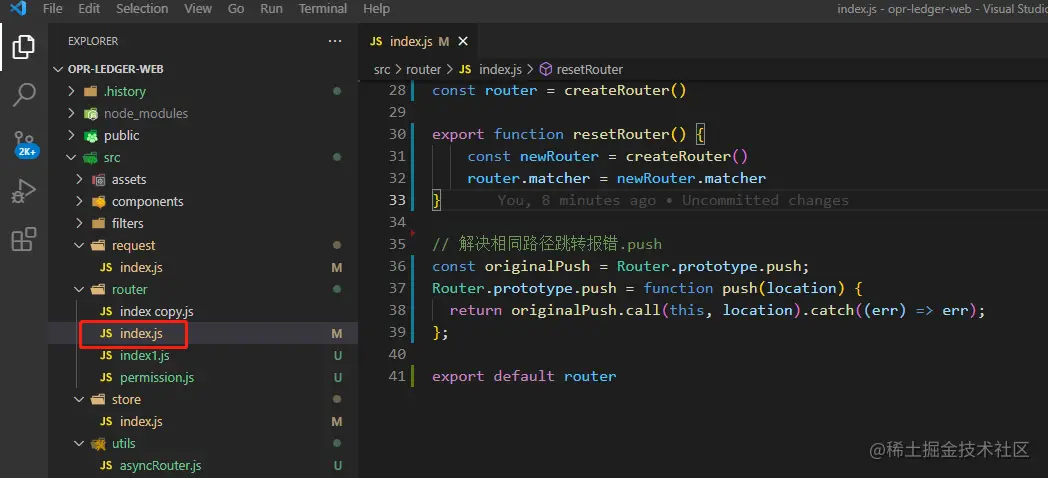This screenshot has height=478, width=1048.
Task: Collapse the src folder
Action: click(72, 158)
